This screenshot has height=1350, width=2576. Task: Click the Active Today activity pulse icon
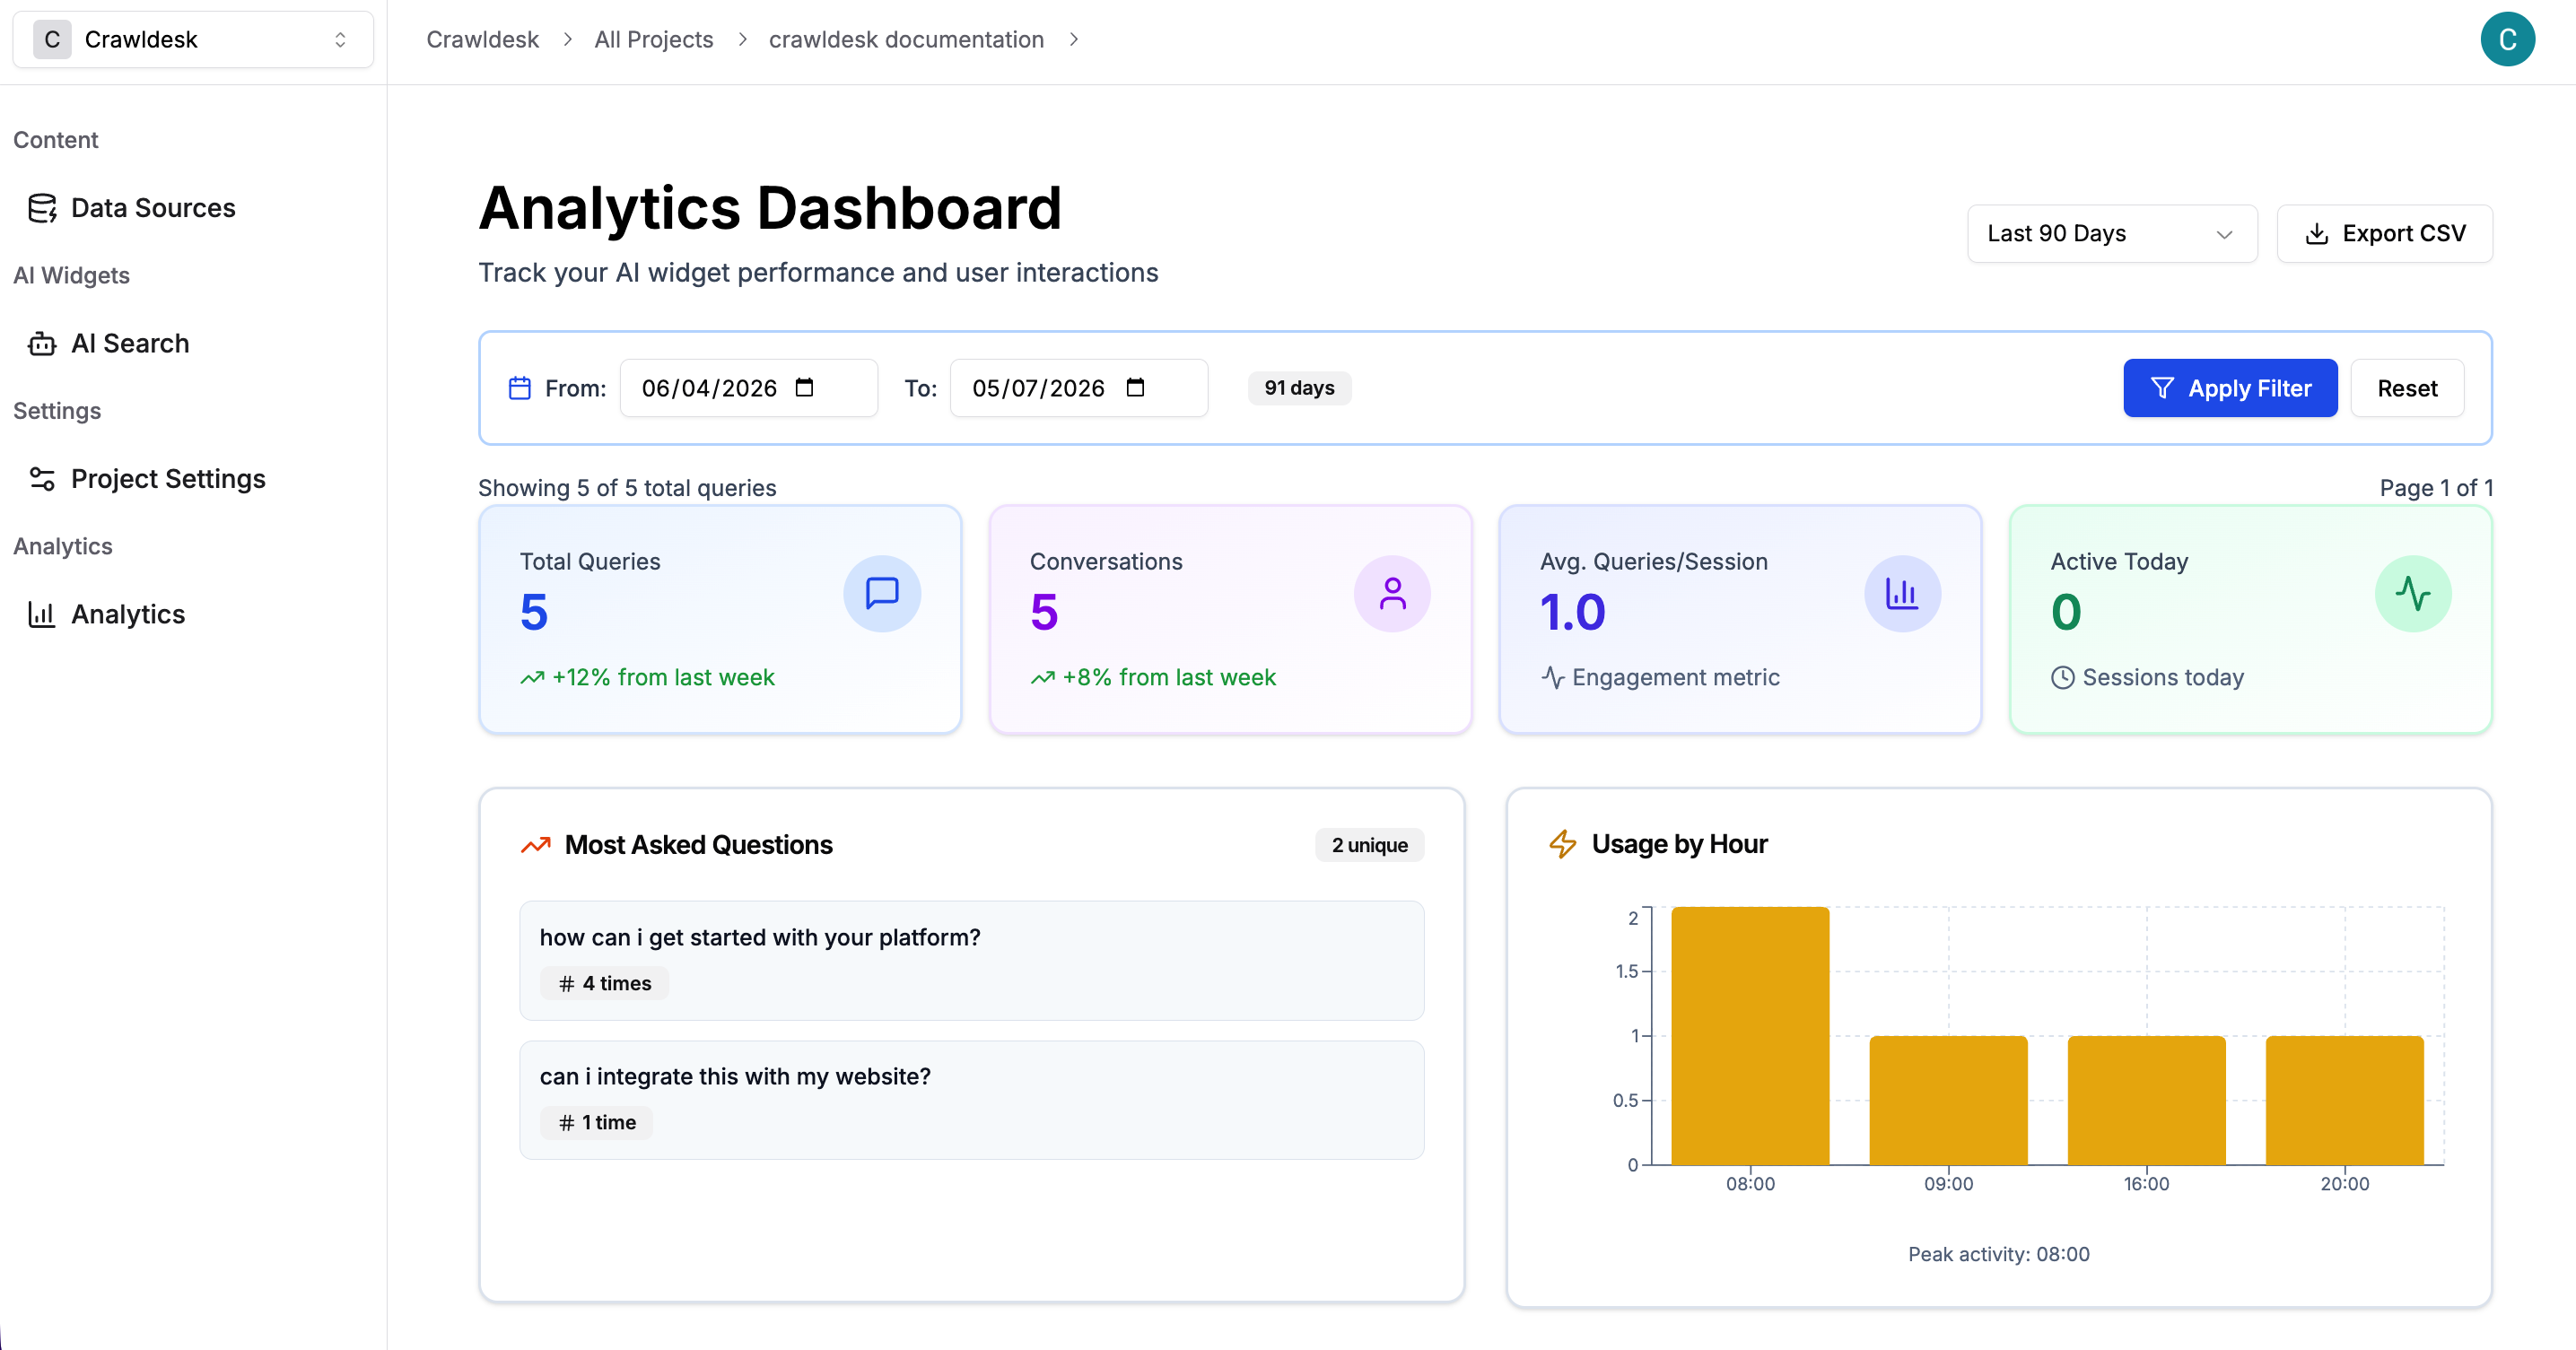click(x=2413, y=593)
